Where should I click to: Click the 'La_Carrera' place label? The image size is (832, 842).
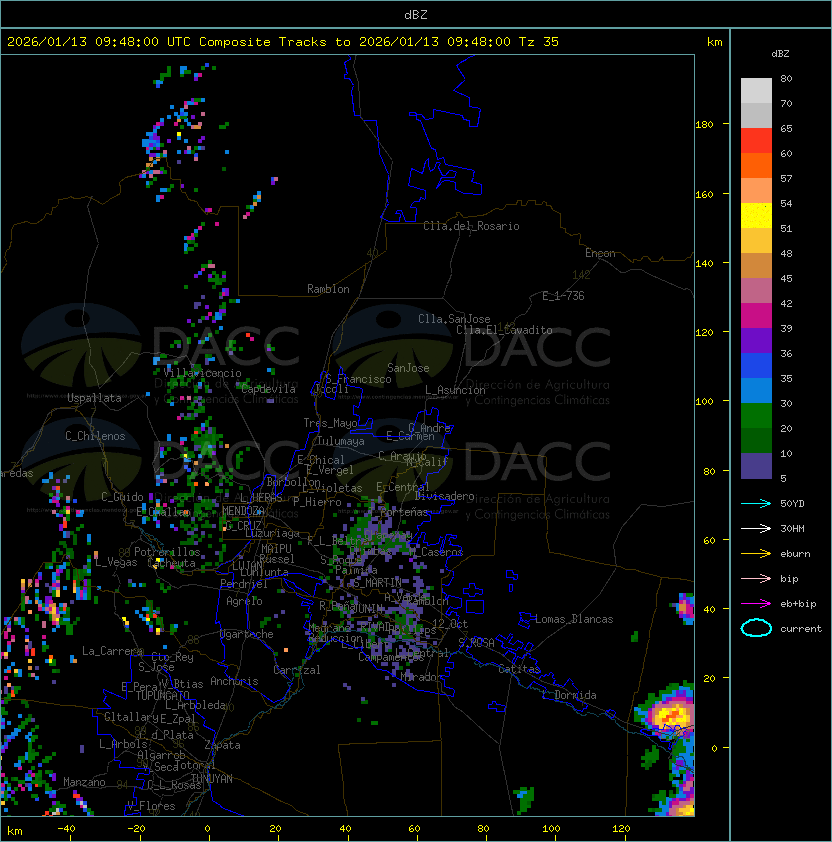click(112, 651)
